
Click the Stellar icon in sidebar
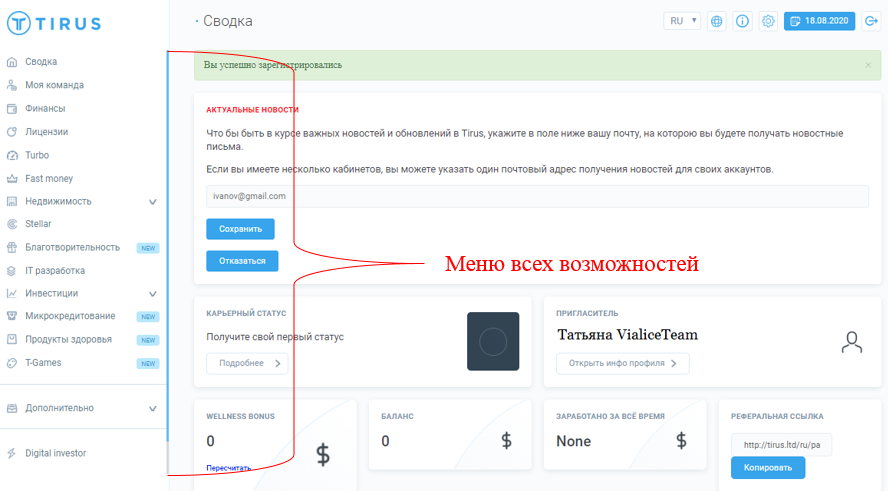(x=12, y=224)
